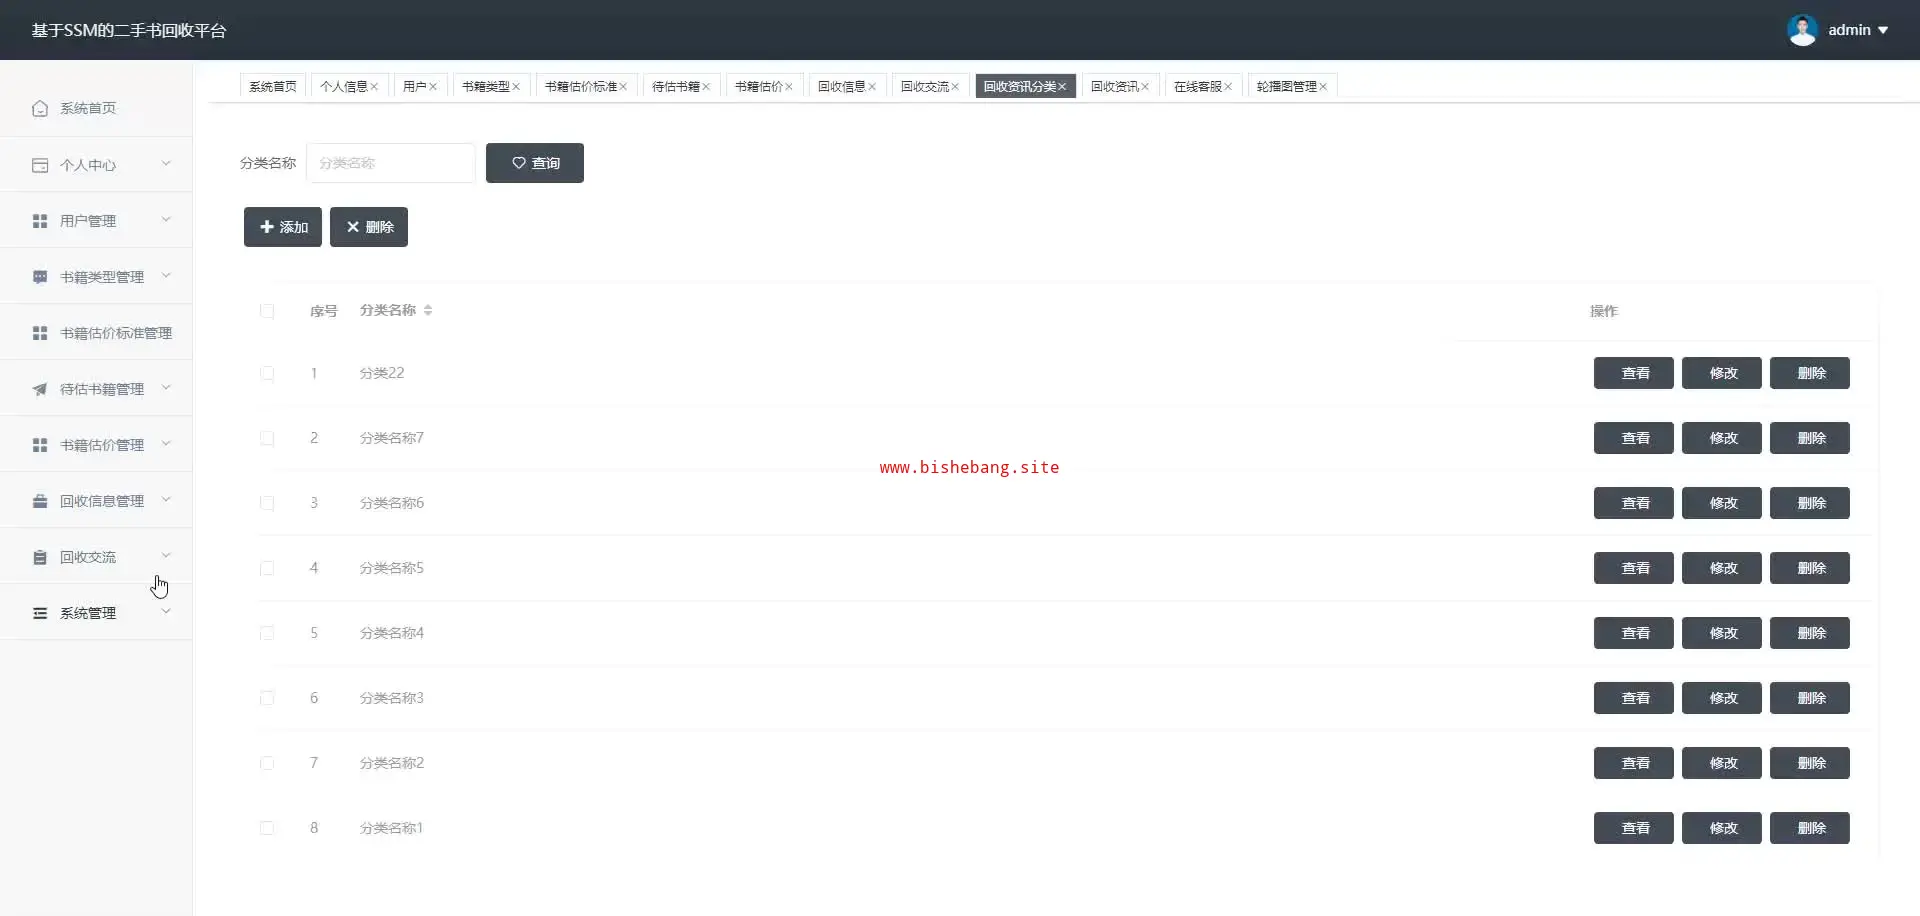The image size is (1920, 916).
Task: Close the 回收资讯分类 tab
Action: tap(1062, 87)
